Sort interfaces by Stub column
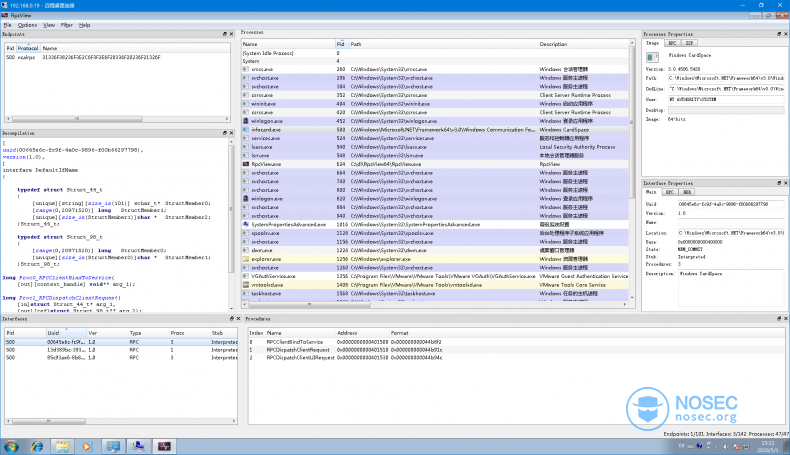This screenshot has width=790, height=455. click(223, 333)
